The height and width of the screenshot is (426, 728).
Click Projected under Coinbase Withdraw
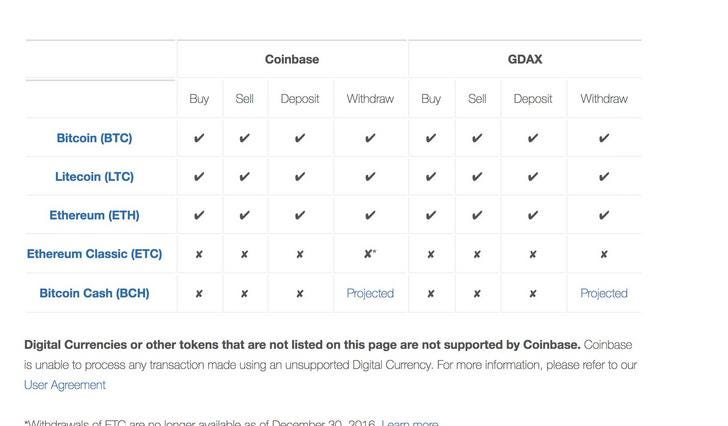tap(370, 293)
